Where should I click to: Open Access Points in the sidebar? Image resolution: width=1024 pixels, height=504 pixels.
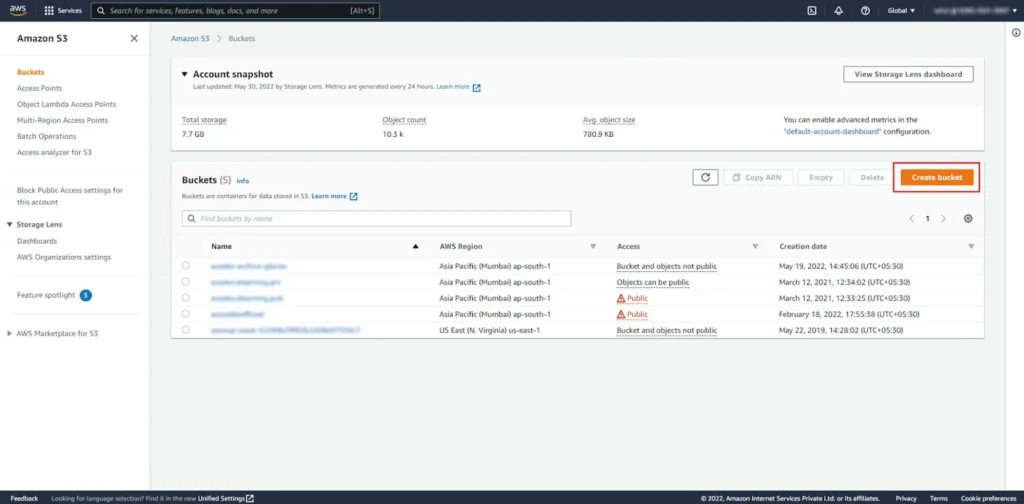tap(39, 88)
